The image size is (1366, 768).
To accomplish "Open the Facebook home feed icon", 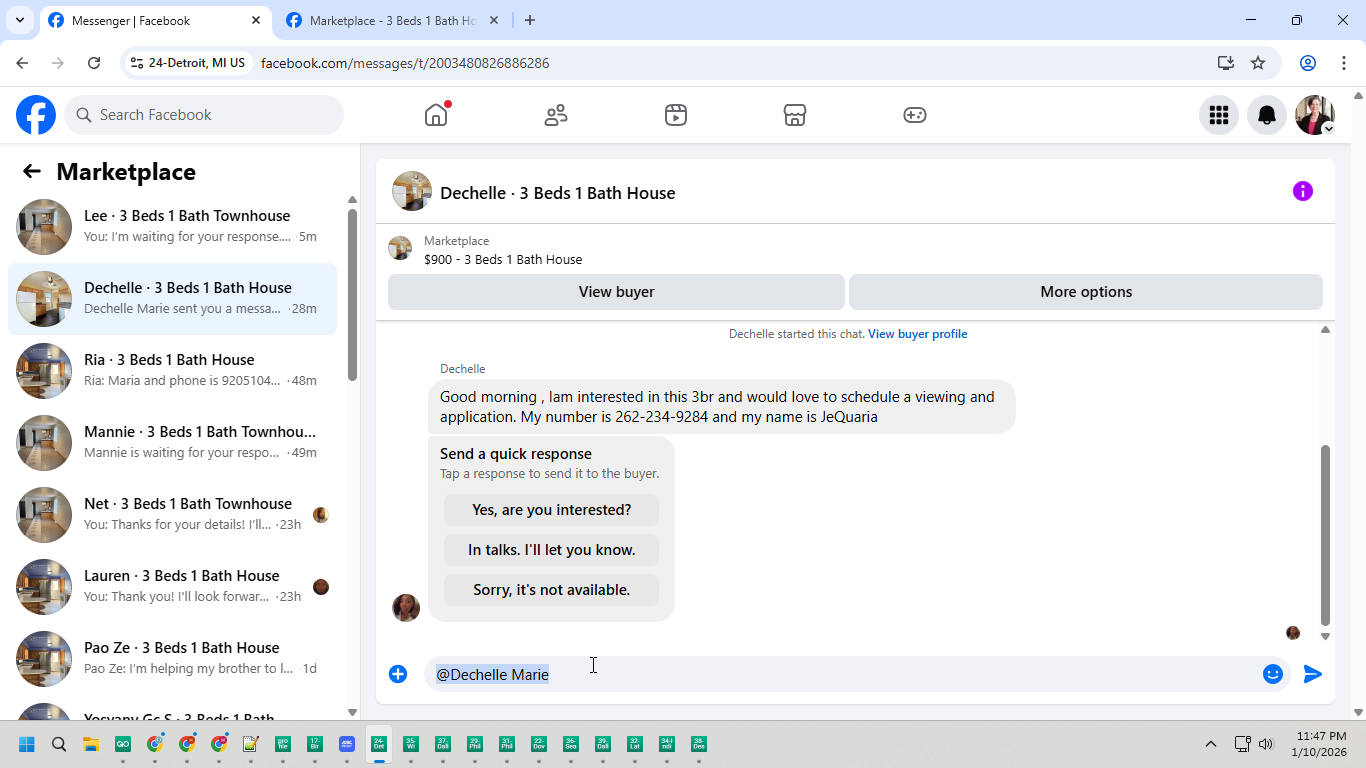I will point(436,115).
